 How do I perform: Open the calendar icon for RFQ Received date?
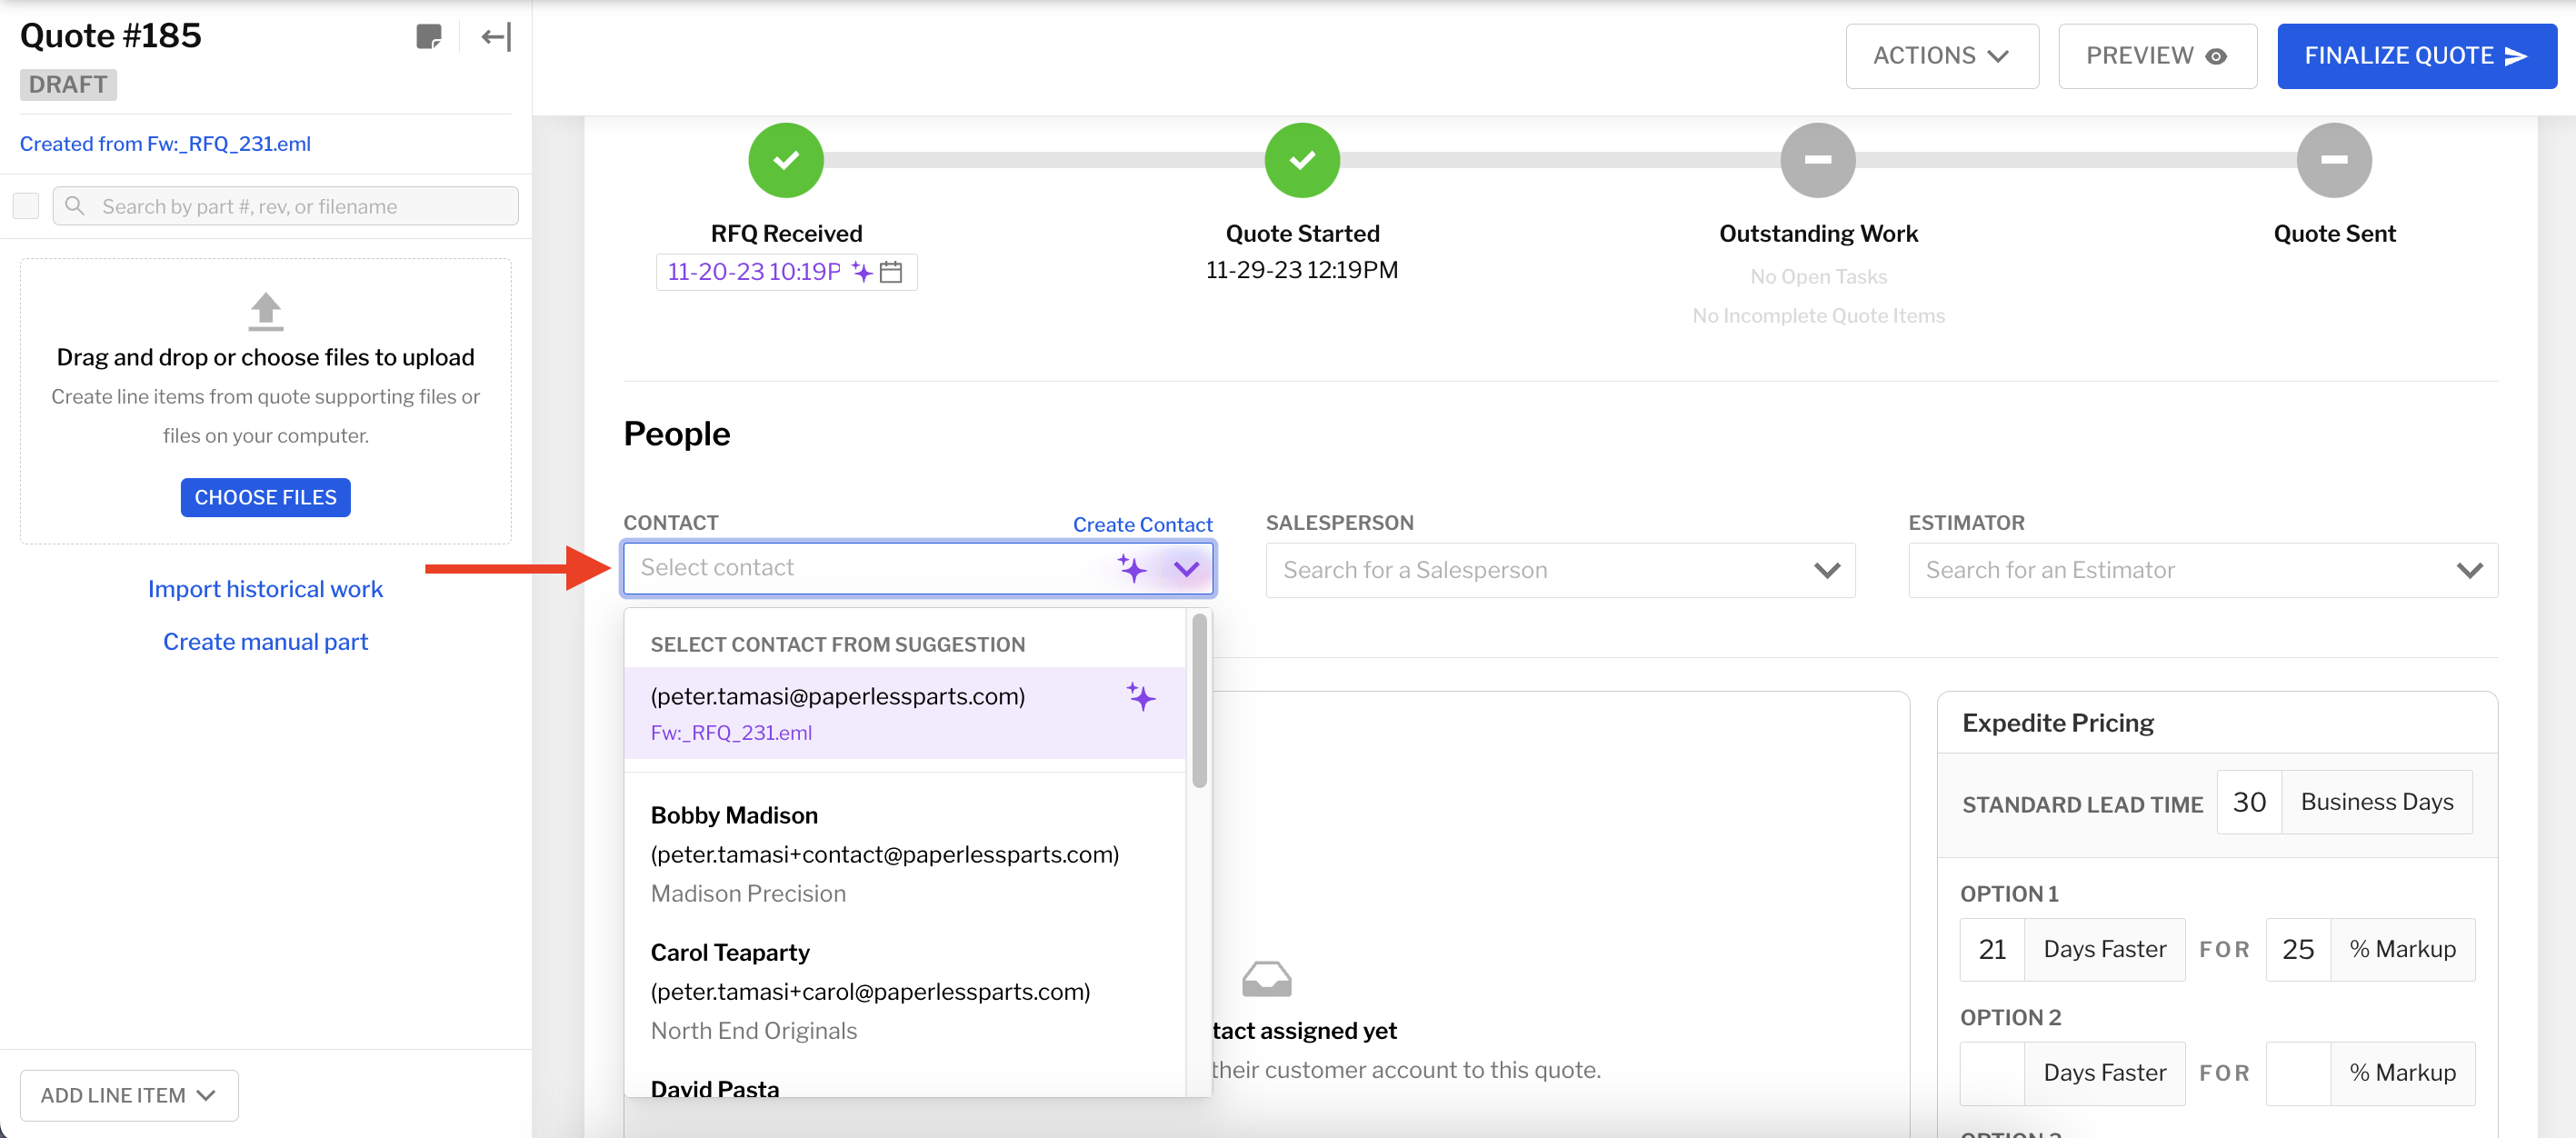point(893,272)
